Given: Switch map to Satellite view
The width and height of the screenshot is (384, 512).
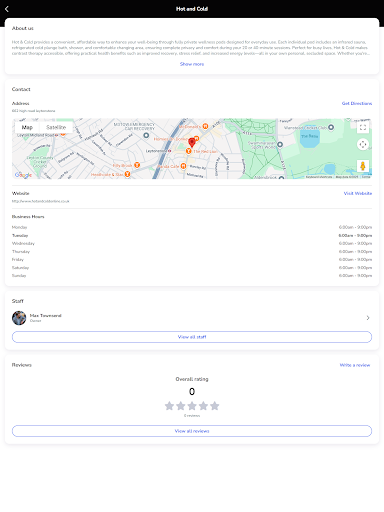Looking at the screenshot, I should [56, 127].
